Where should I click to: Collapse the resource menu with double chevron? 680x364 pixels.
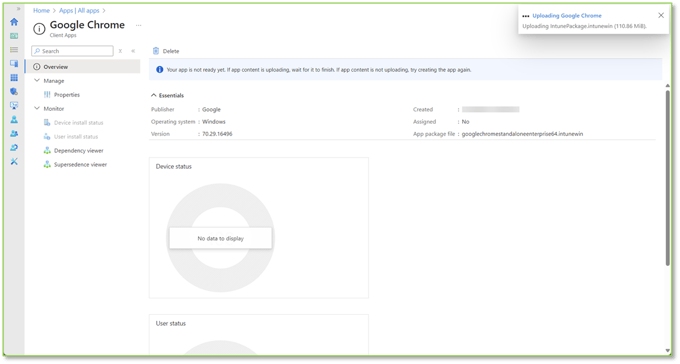click(x=133, y=51)
